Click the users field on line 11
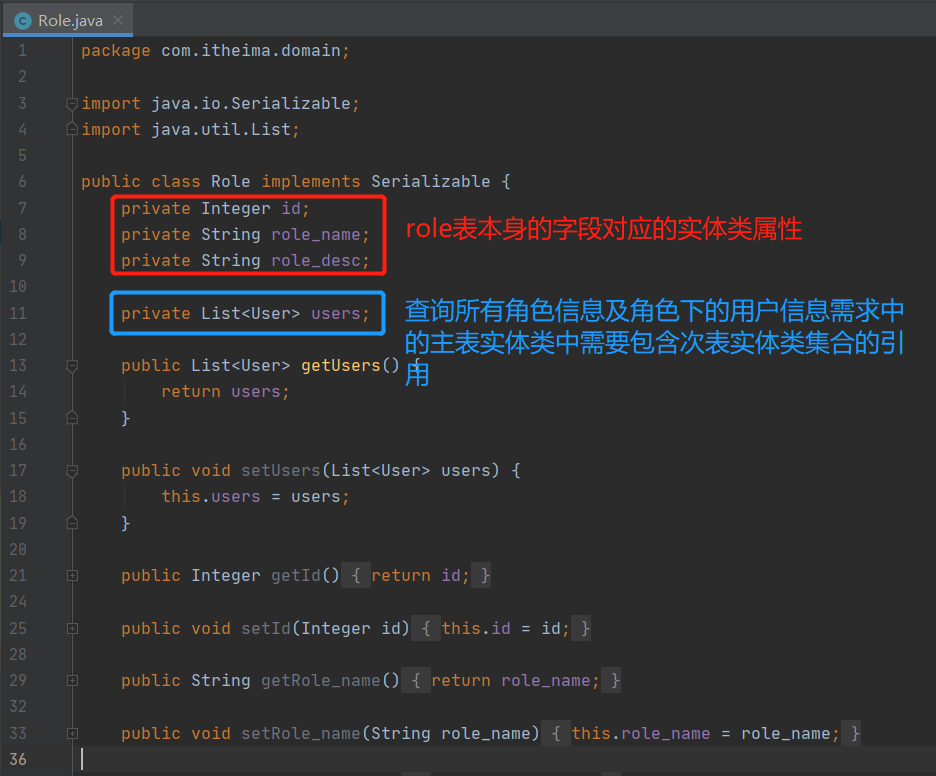936x776 pixels. point(335,313)
